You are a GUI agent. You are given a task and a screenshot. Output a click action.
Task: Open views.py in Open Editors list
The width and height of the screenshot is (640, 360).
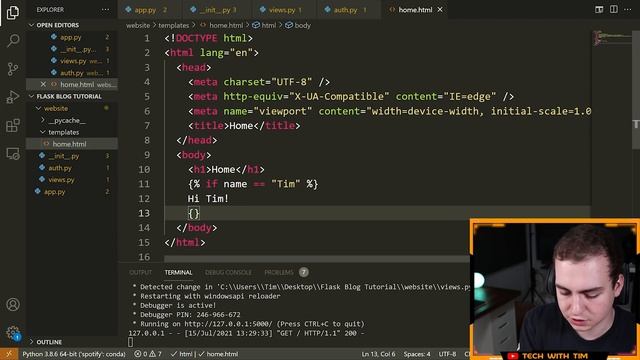(72, 61)
